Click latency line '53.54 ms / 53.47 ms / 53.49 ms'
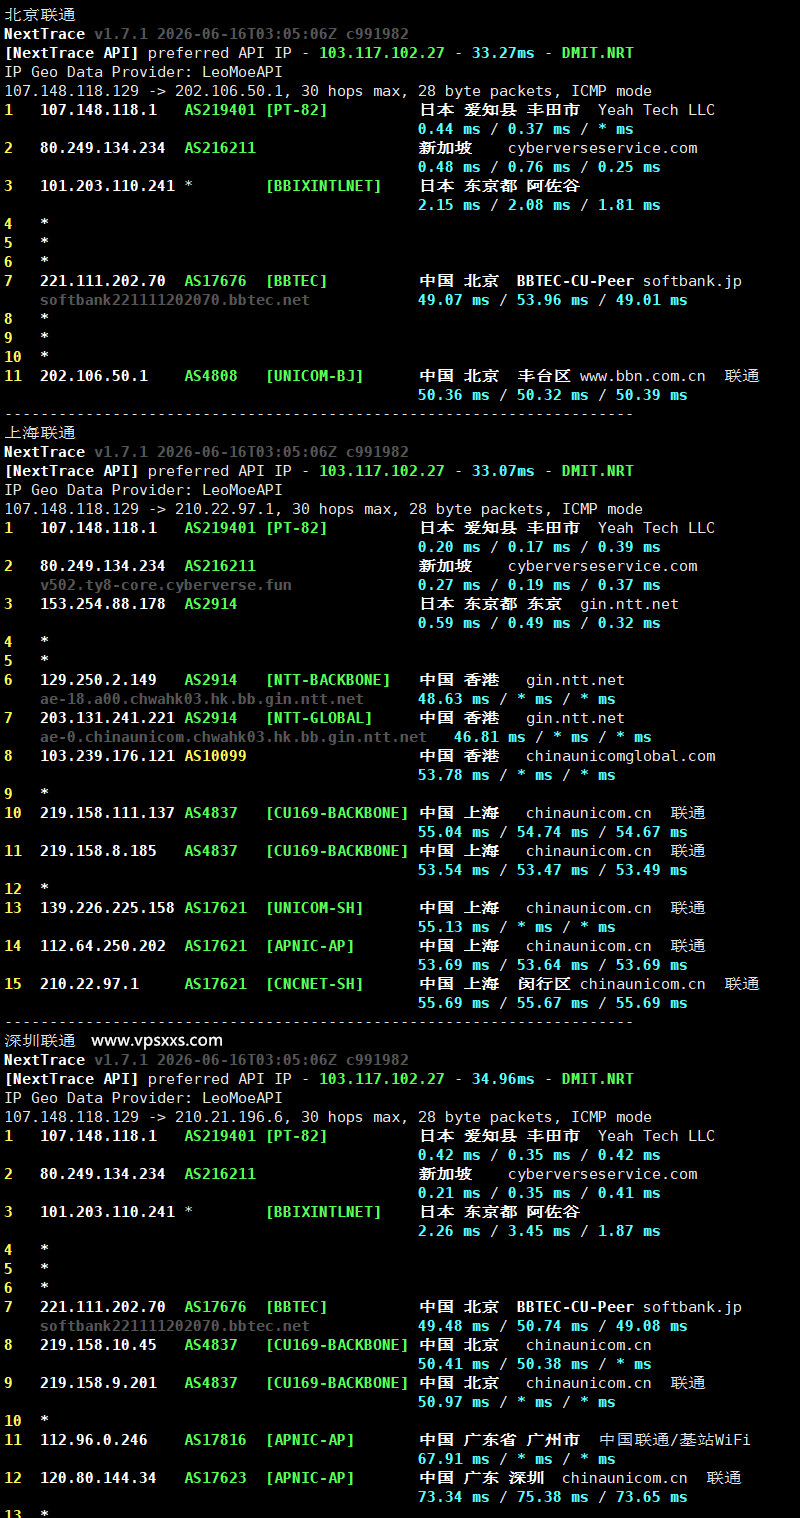800x1518 pixels. 553,870
